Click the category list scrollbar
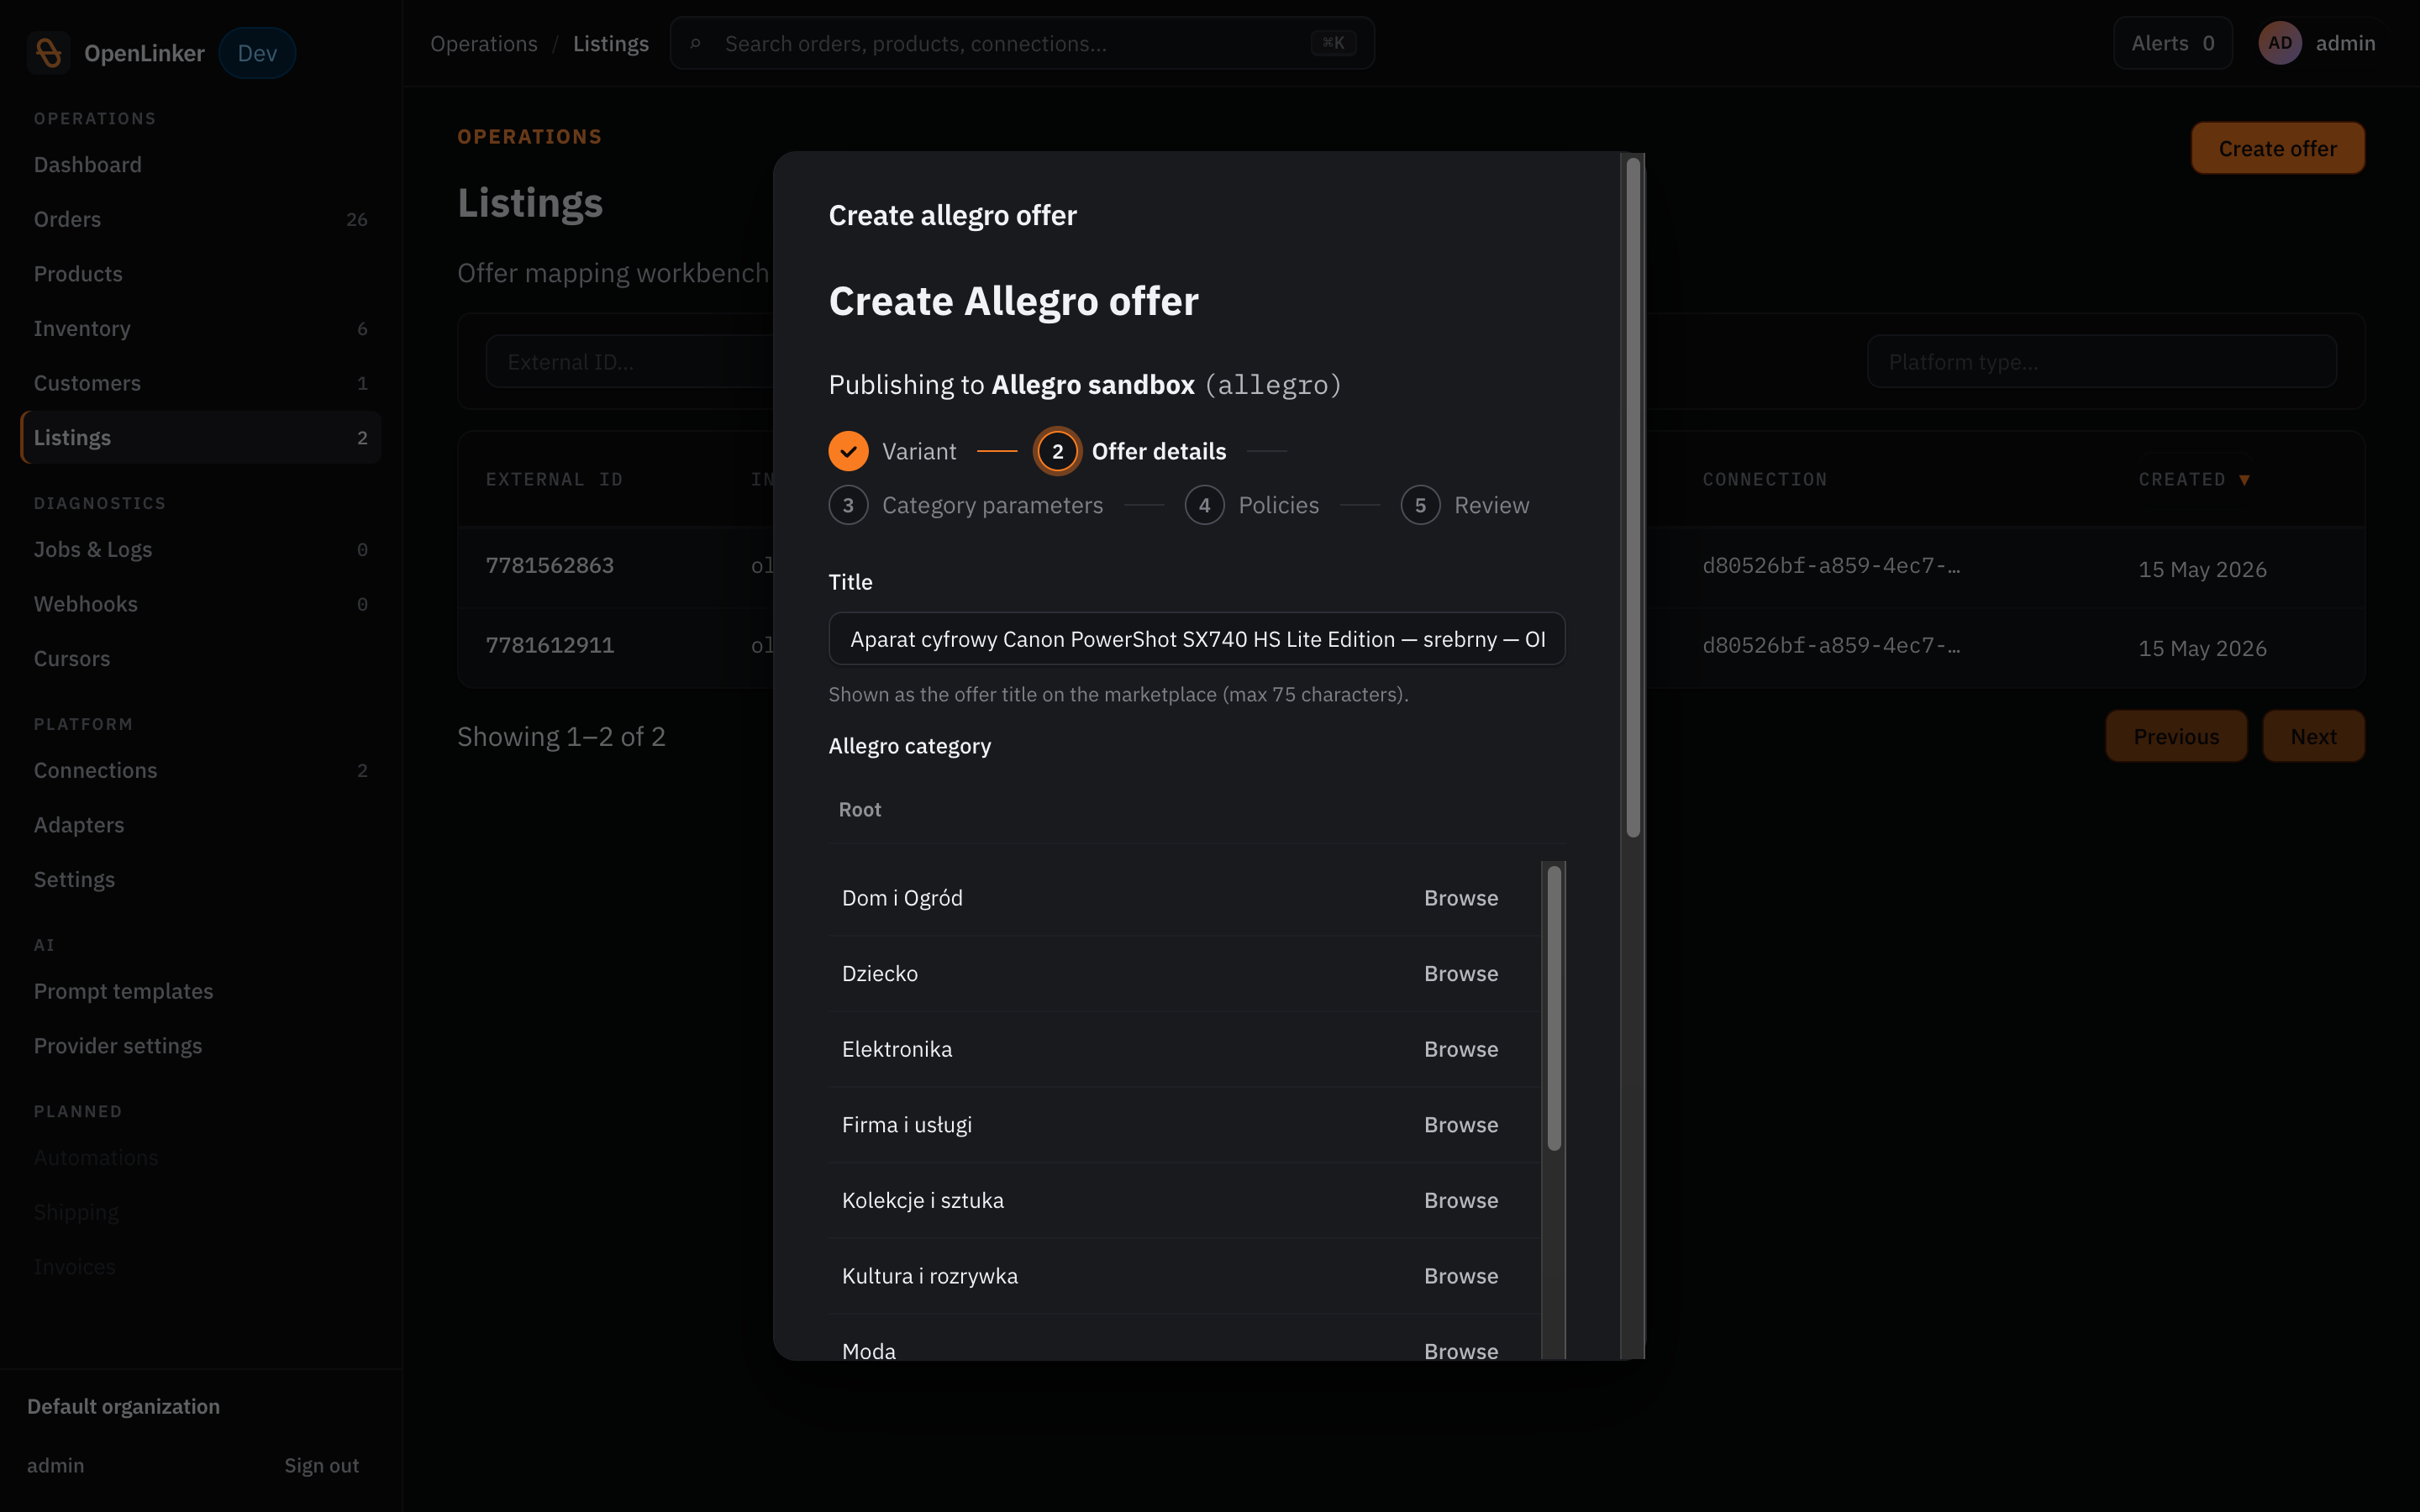This screenshot has height=1512, width=2420. tap(1554, 1008)
